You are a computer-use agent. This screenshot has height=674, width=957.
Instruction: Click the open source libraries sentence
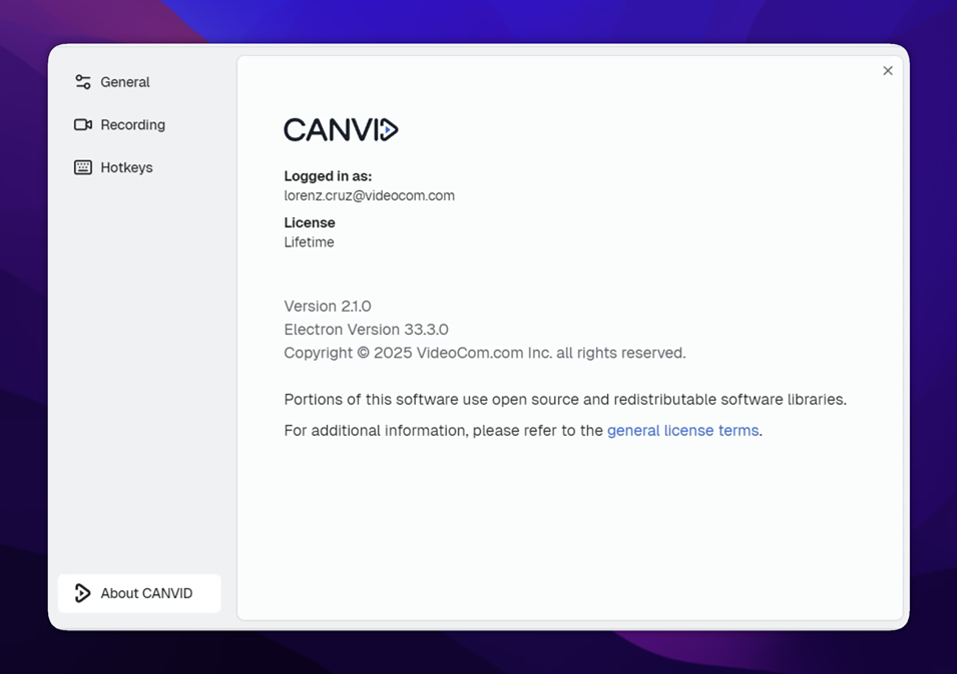[565, 399]
